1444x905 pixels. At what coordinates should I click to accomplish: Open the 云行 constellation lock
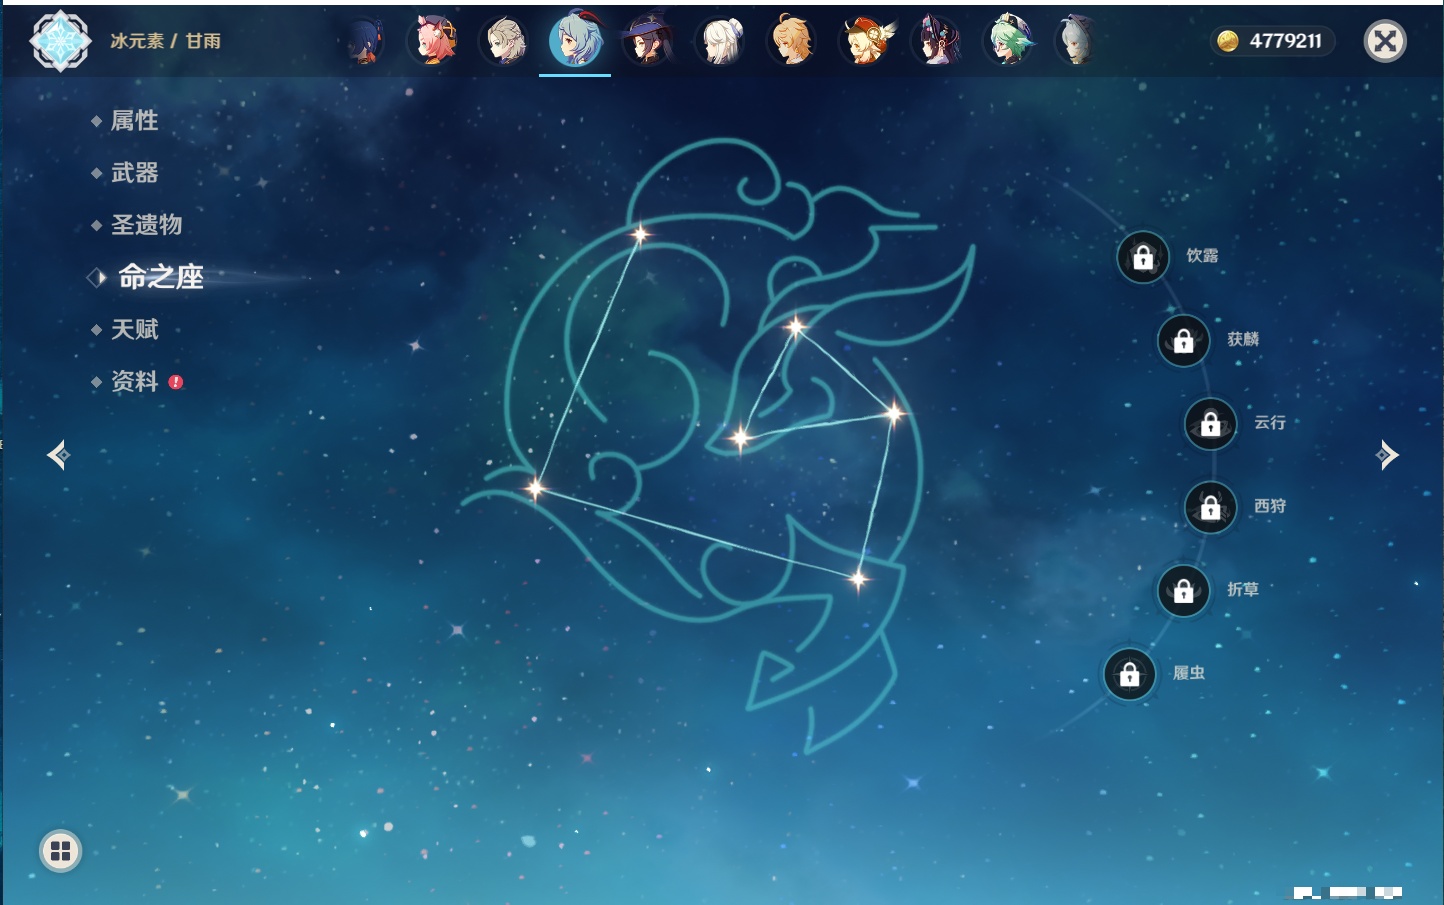click(1210, 424)
